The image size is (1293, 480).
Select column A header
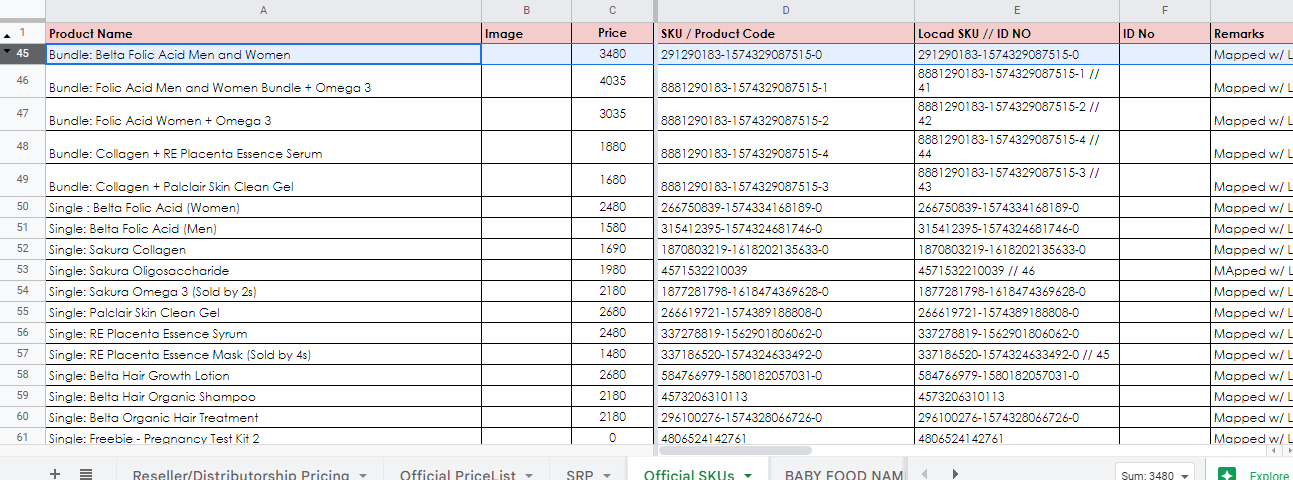pos(263,10)
